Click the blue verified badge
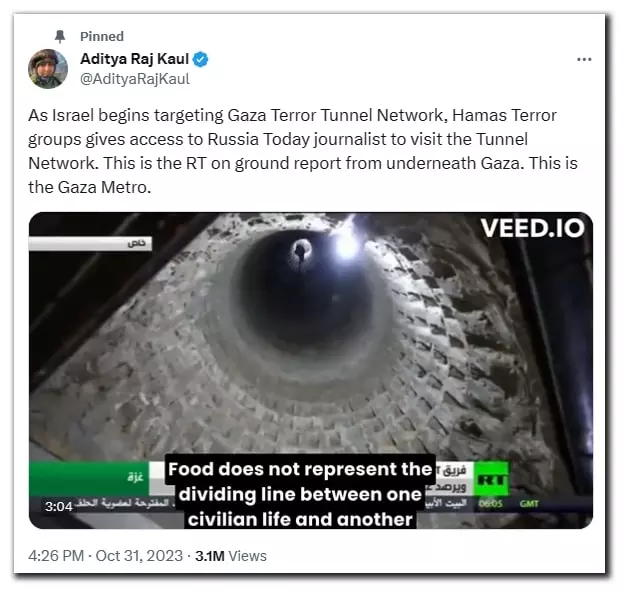Viewport: 624px width, 592px height. point(200,60)
